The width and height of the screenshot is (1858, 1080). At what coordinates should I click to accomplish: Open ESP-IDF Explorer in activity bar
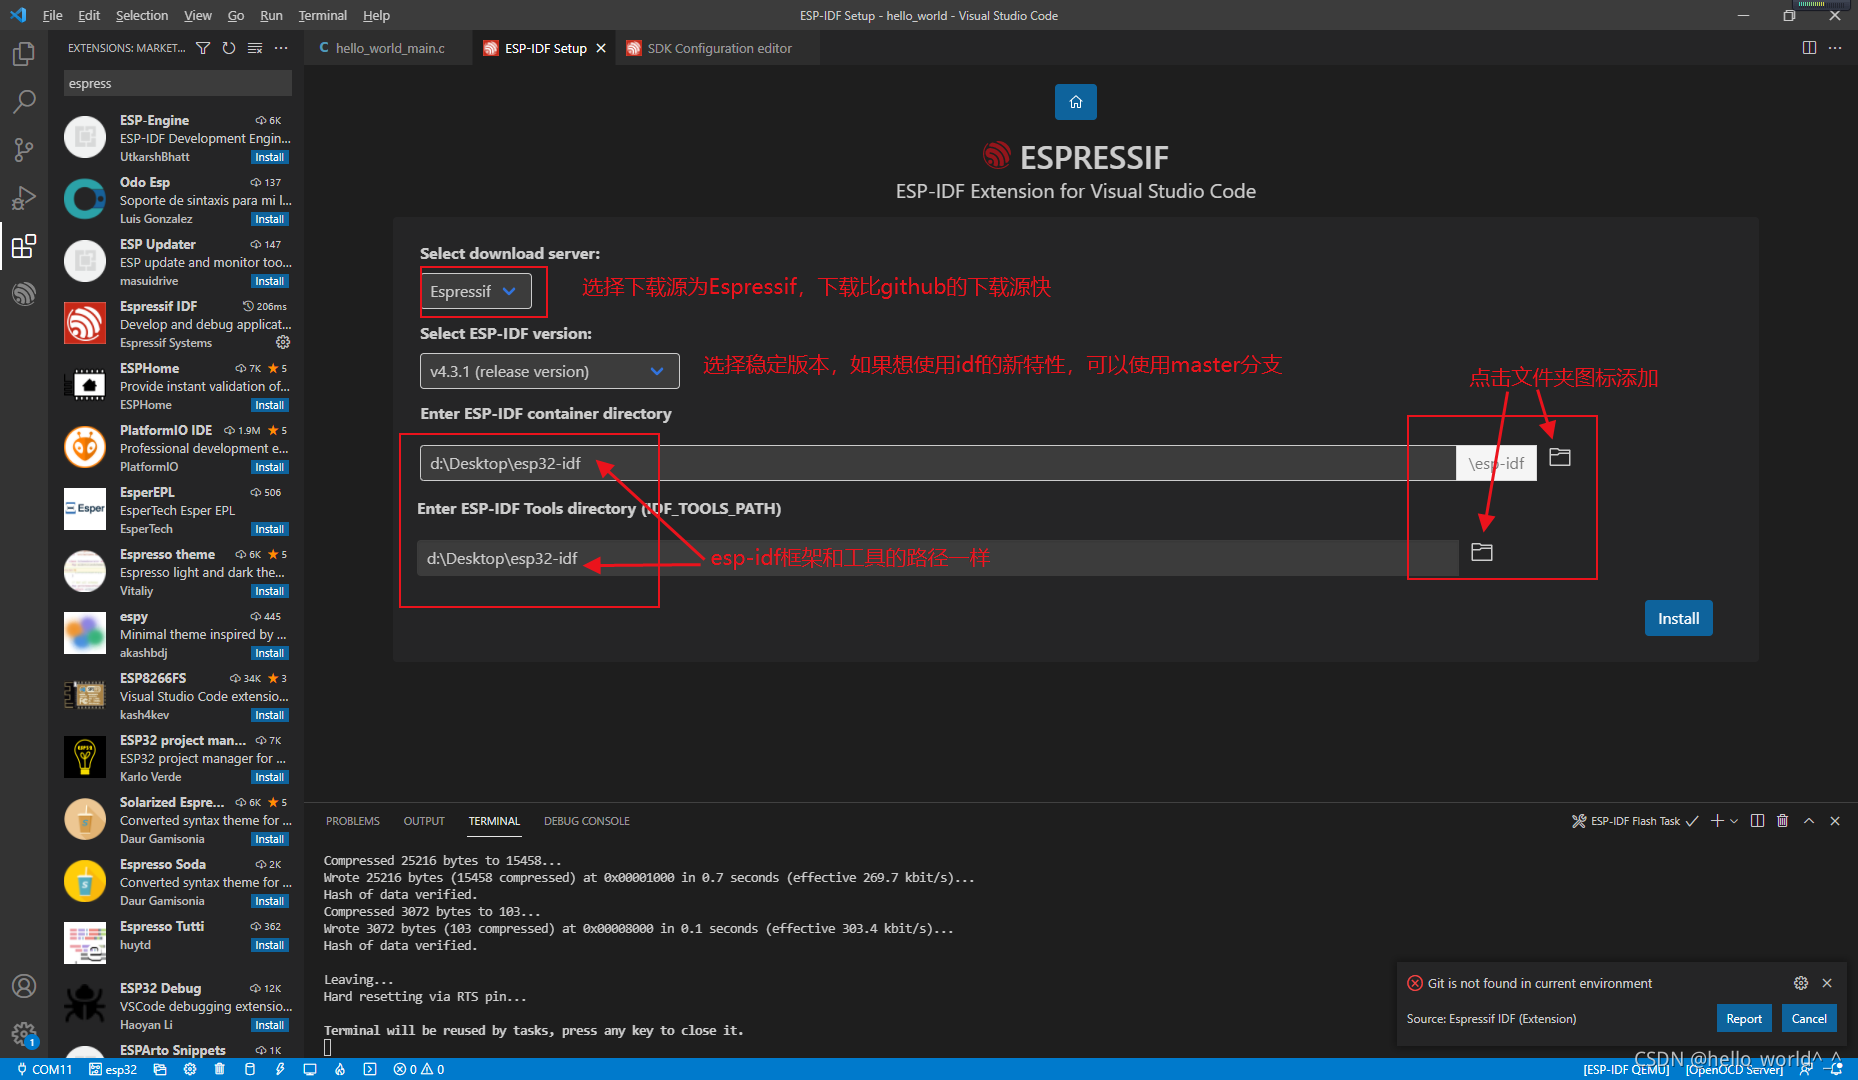click(x=24, y=294)
